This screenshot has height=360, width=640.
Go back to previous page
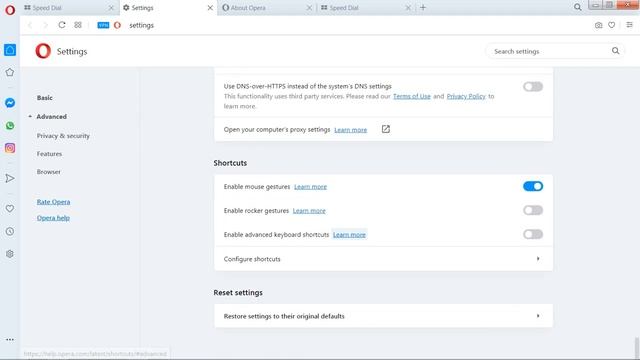pos(30,25)
